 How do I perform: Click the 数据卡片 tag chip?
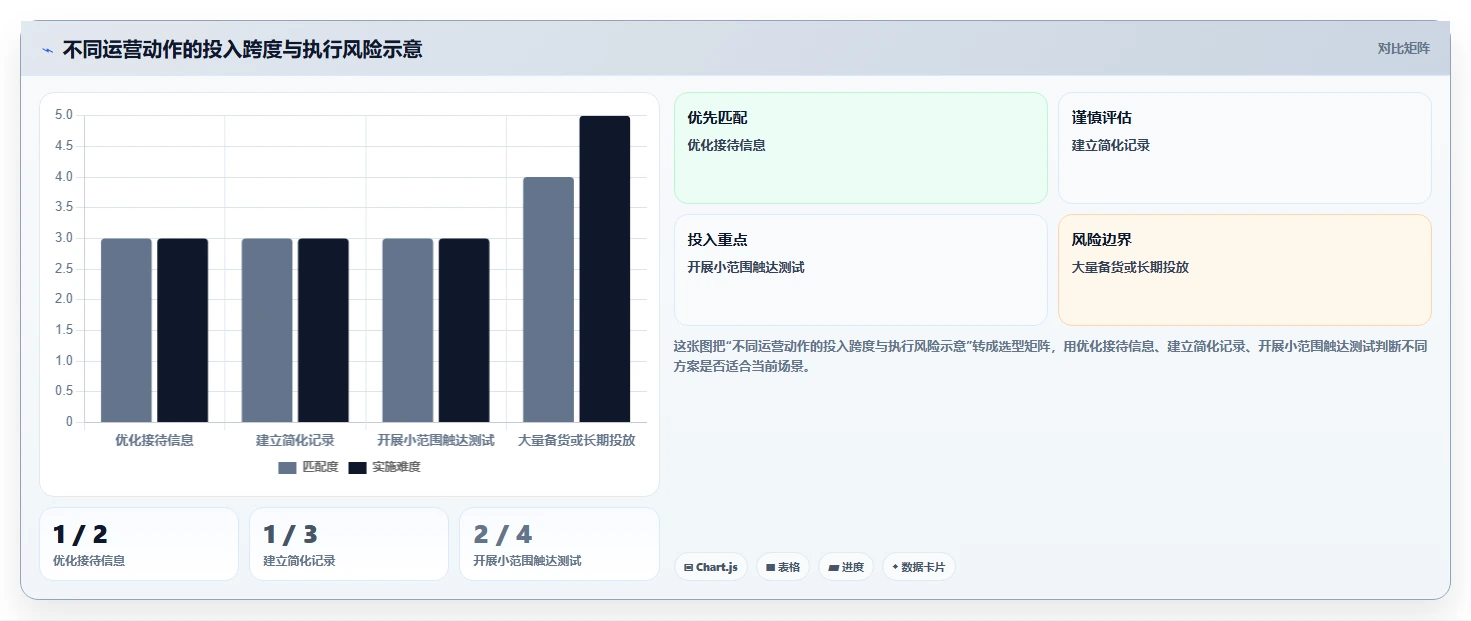point(918,567)
